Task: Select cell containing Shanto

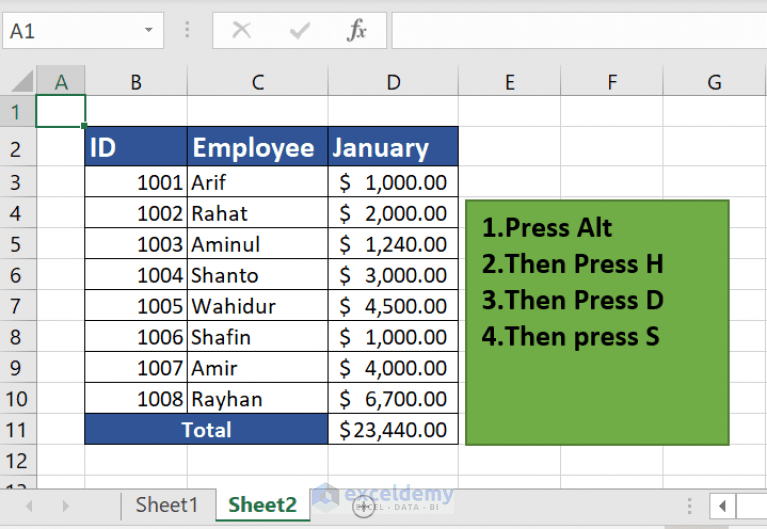Action: (x=258, y=275)
